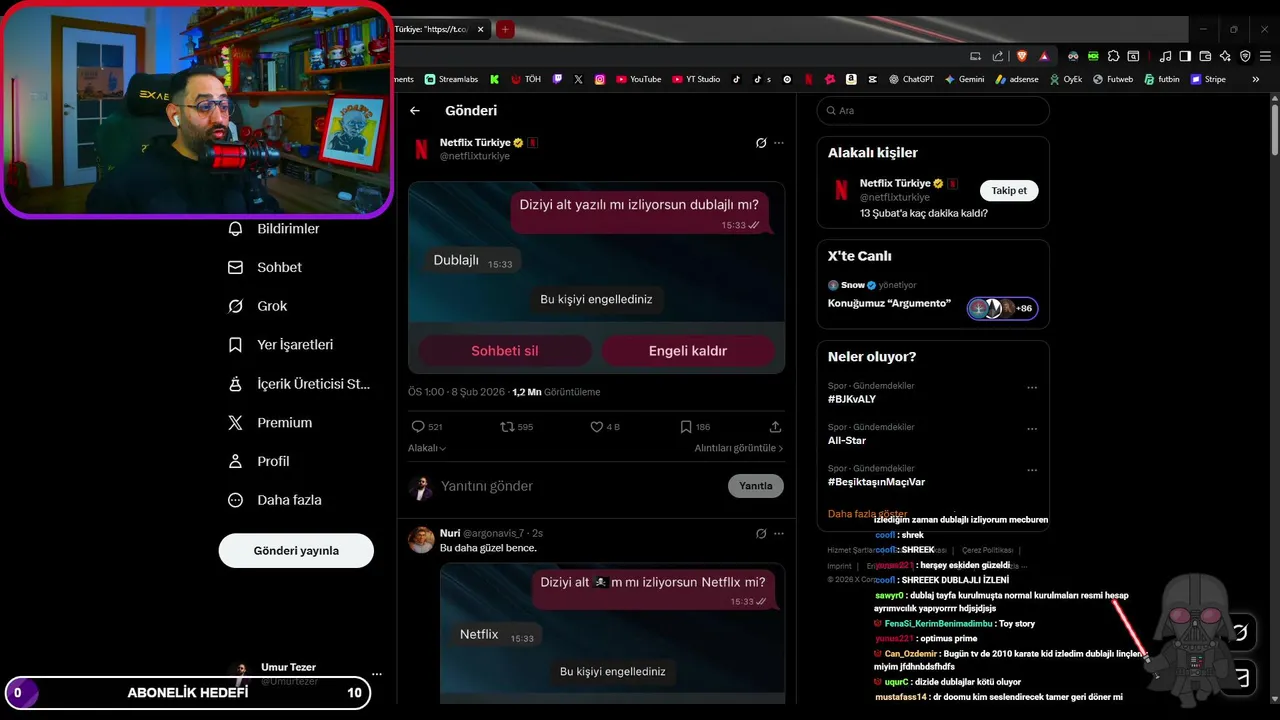Go to Profil page
The image size is (1280, 720).
[259, 461]
